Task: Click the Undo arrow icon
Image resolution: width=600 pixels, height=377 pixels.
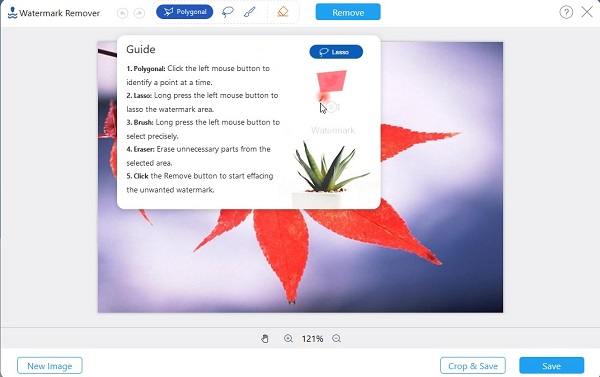Action: [x=122, y=13]
